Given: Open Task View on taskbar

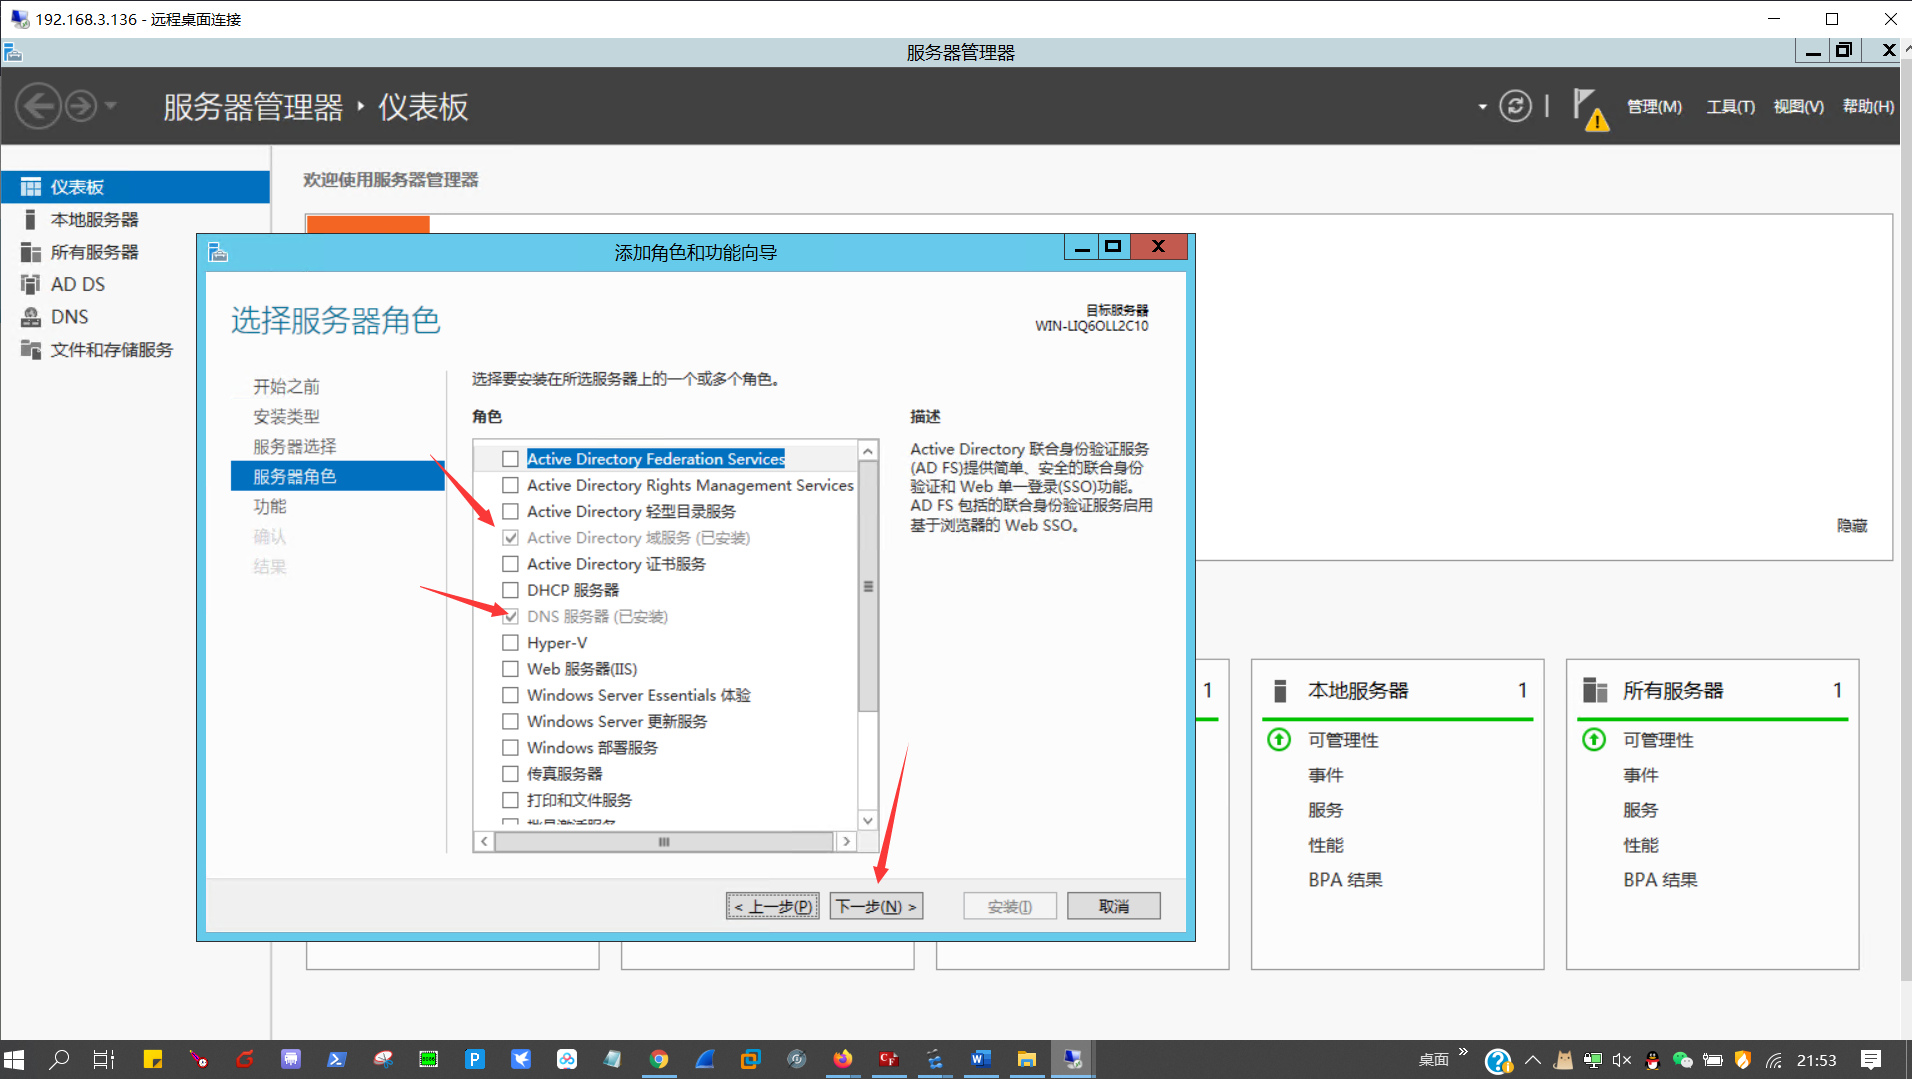Looking at the screenshot, I should tap(104, 1059).
